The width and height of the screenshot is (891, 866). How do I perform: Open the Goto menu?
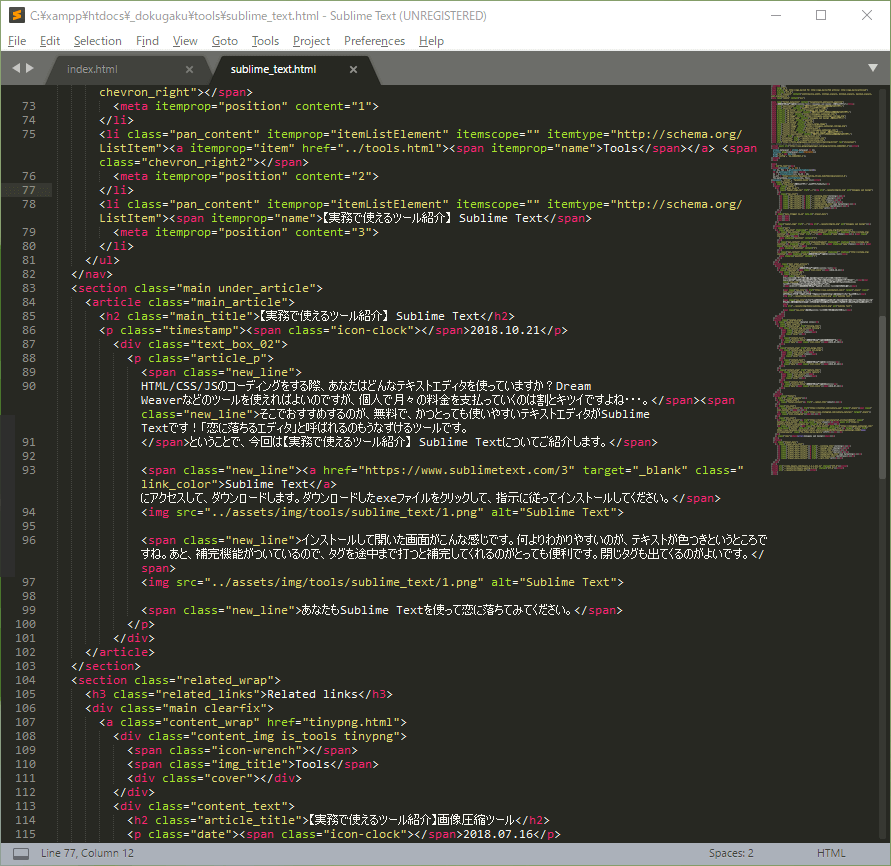point(224,41)
